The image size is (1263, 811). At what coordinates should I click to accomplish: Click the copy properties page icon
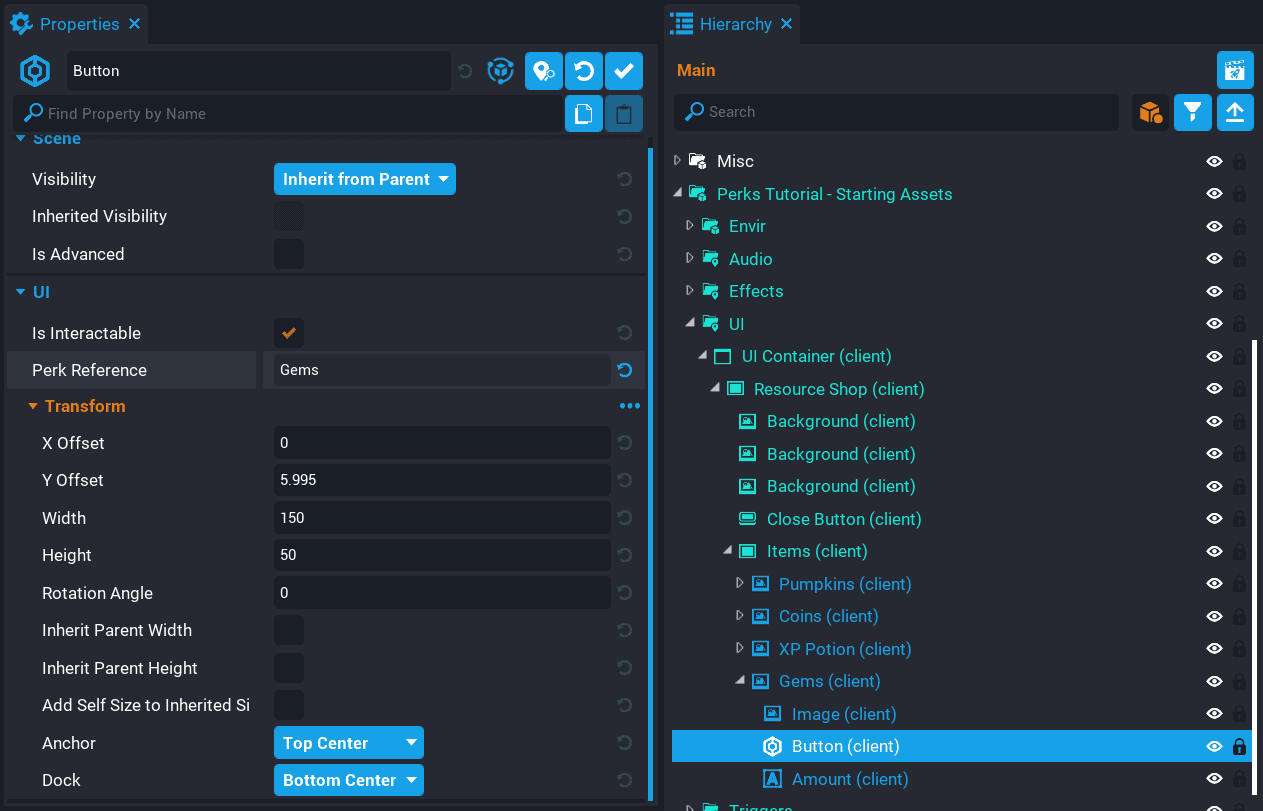tap(584, 114)
